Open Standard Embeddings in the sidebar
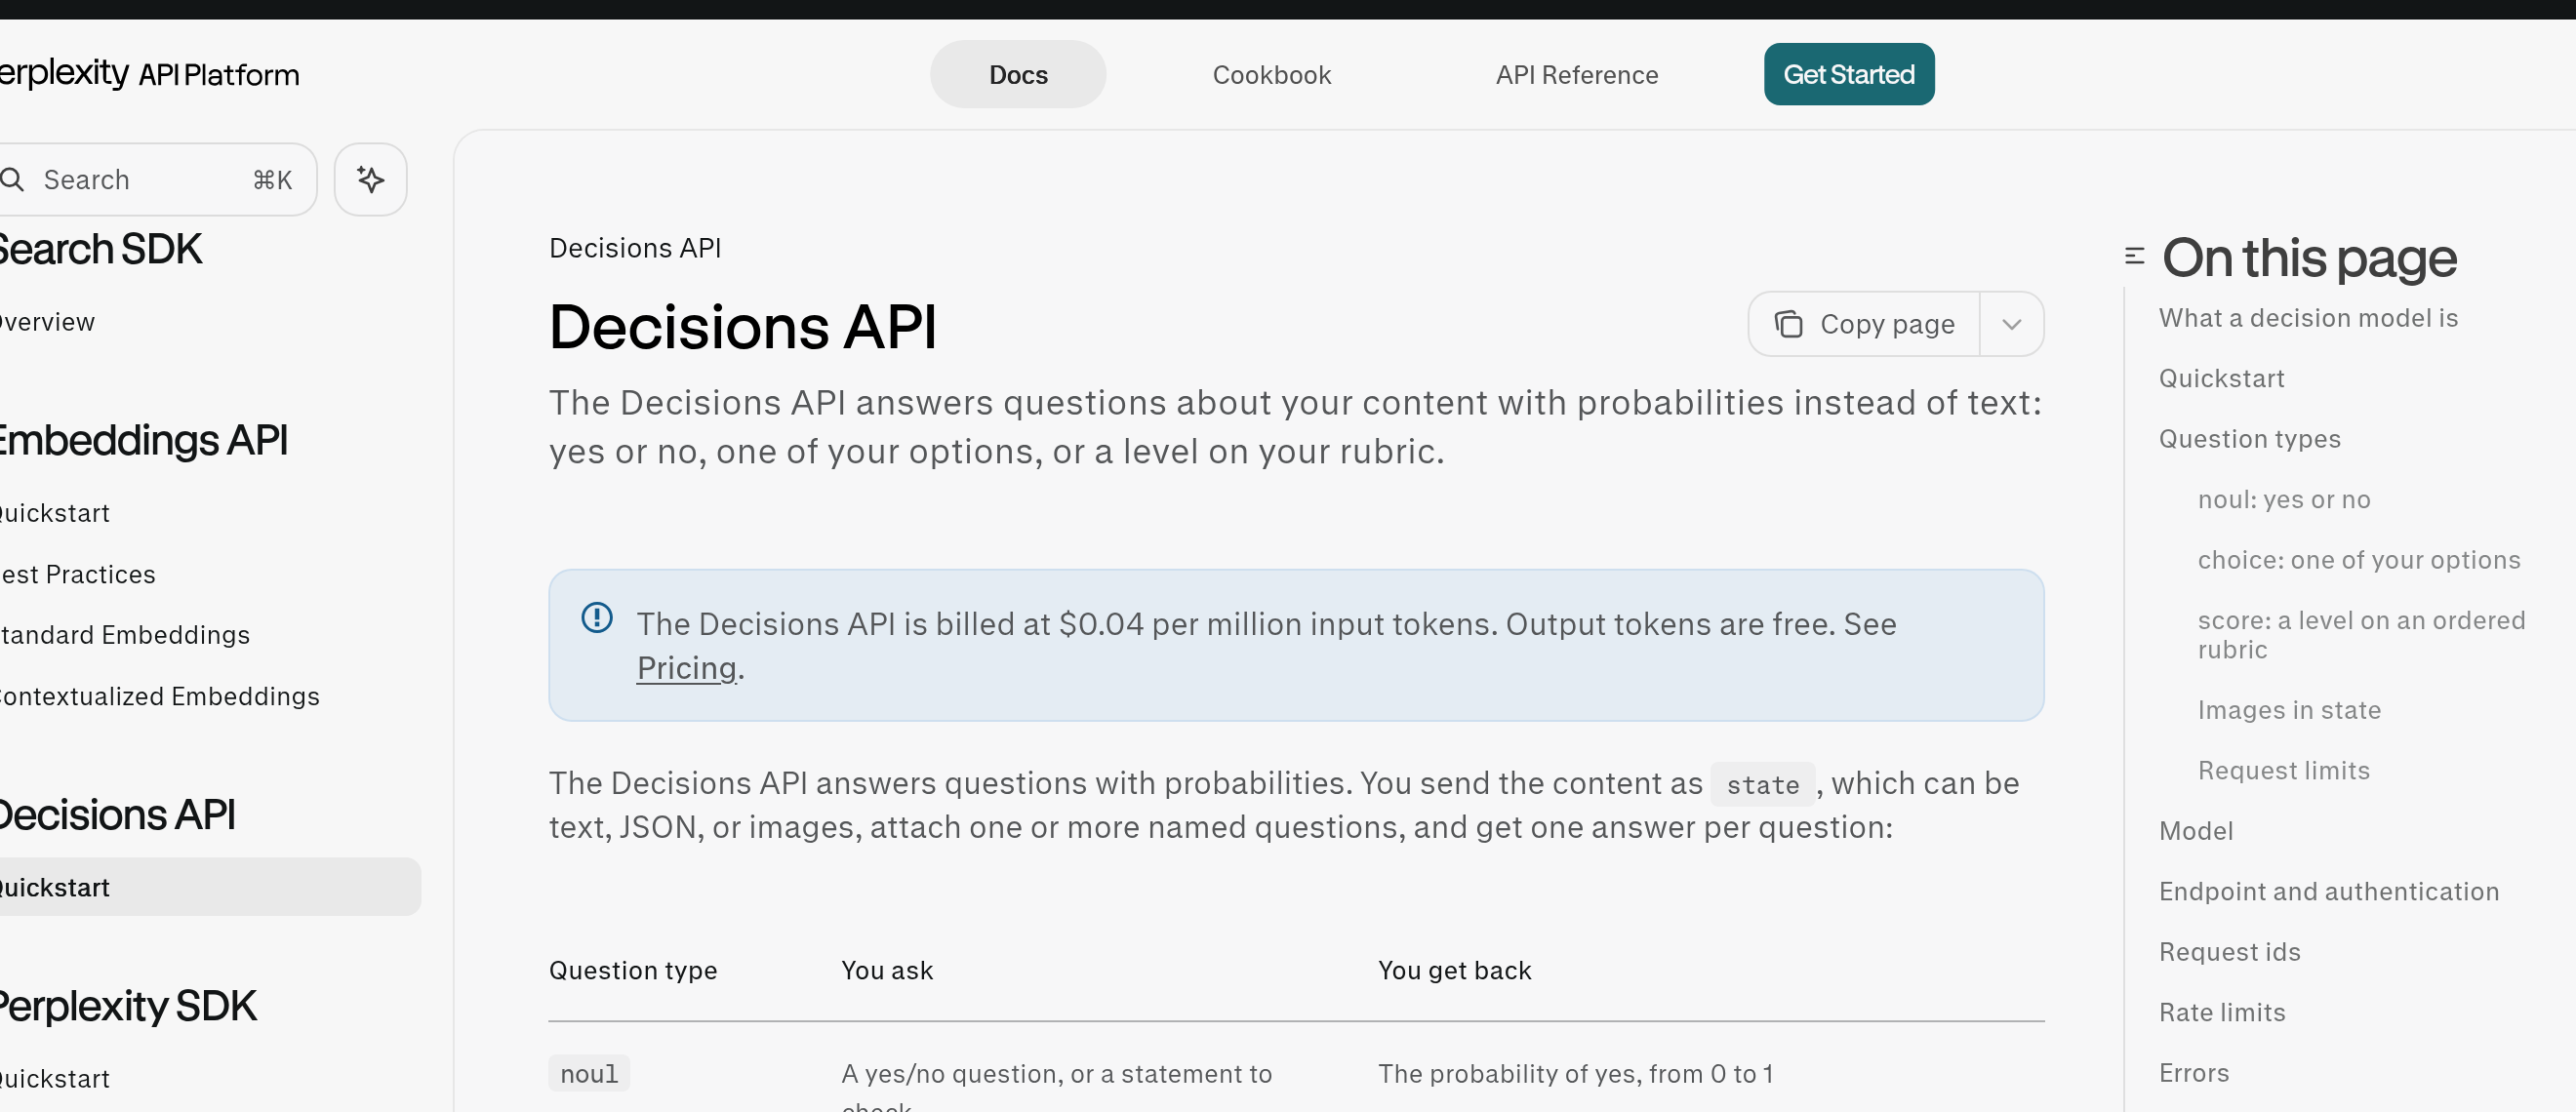The image size is (2576, 1112). click(125, 636)
